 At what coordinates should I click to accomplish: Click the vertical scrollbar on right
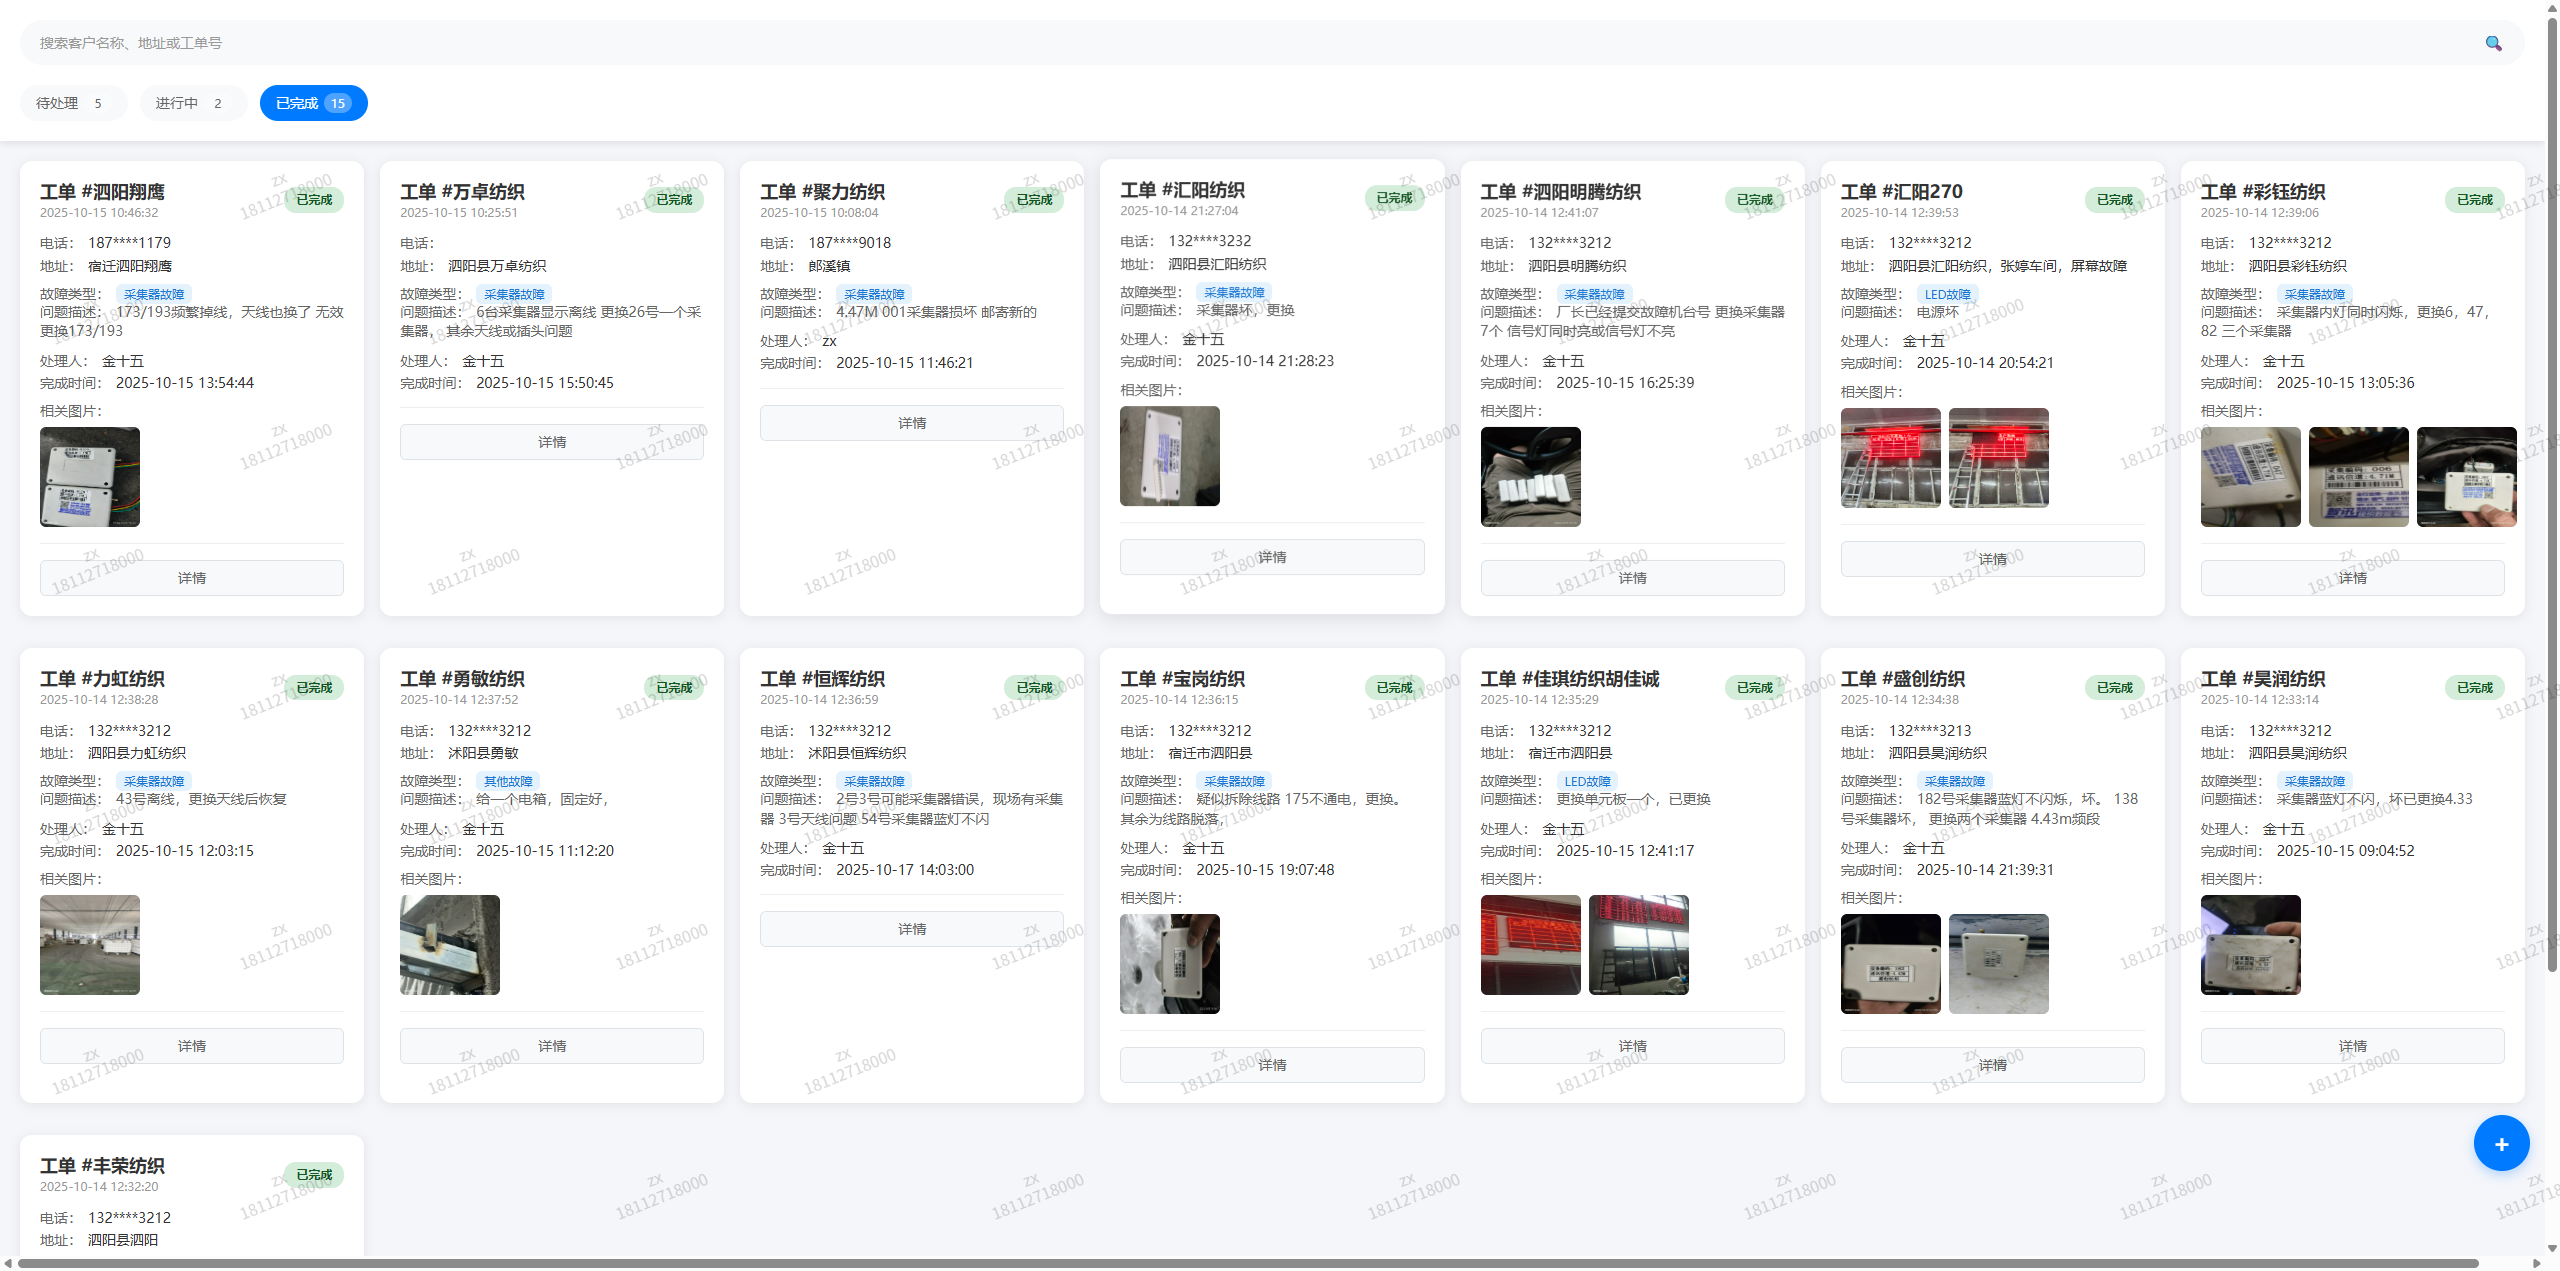click(2551, 500)
